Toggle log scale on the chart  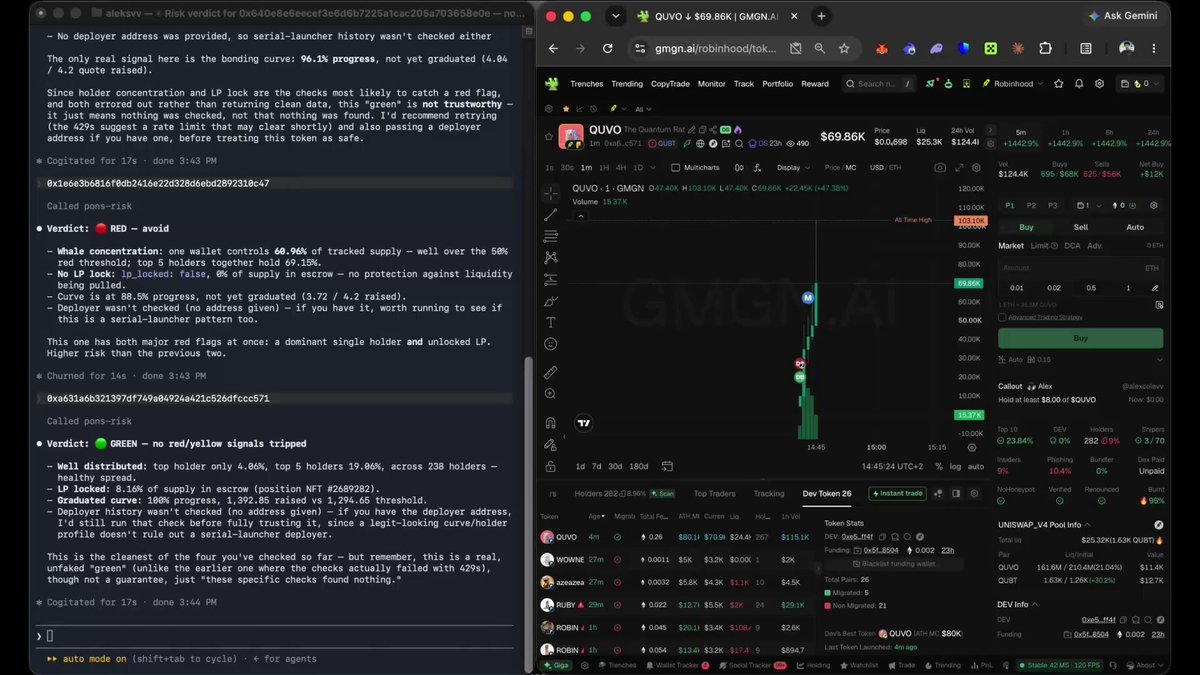954,466
